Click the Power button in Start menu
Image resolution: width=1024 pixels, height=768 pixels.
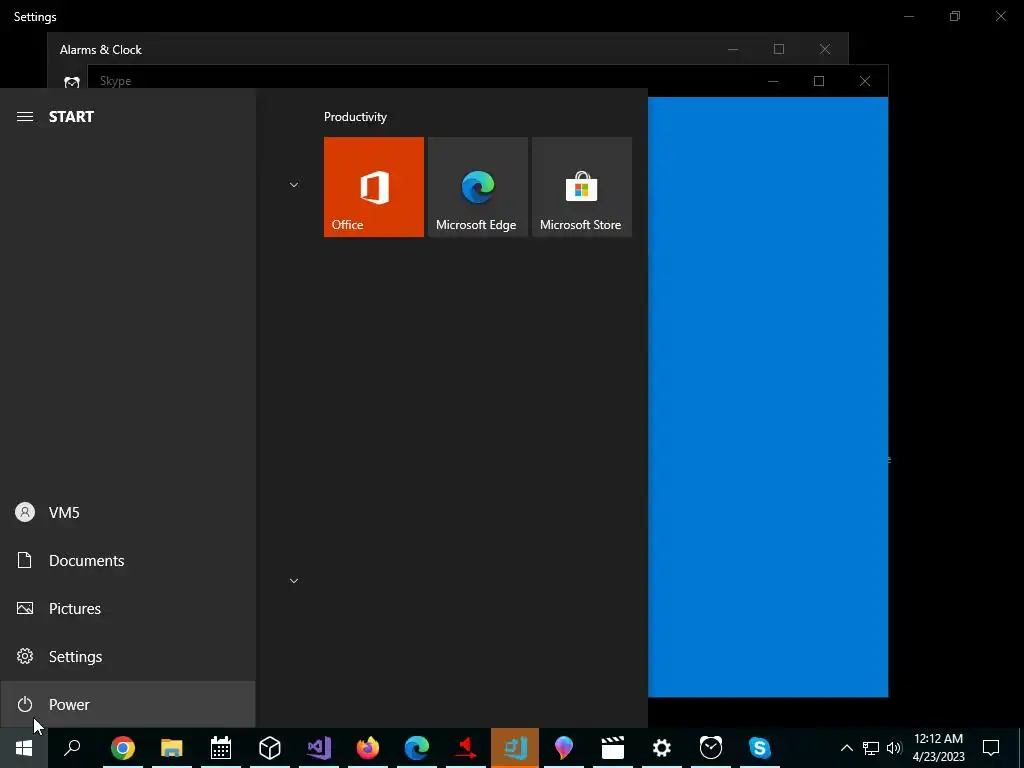[128, 704]
